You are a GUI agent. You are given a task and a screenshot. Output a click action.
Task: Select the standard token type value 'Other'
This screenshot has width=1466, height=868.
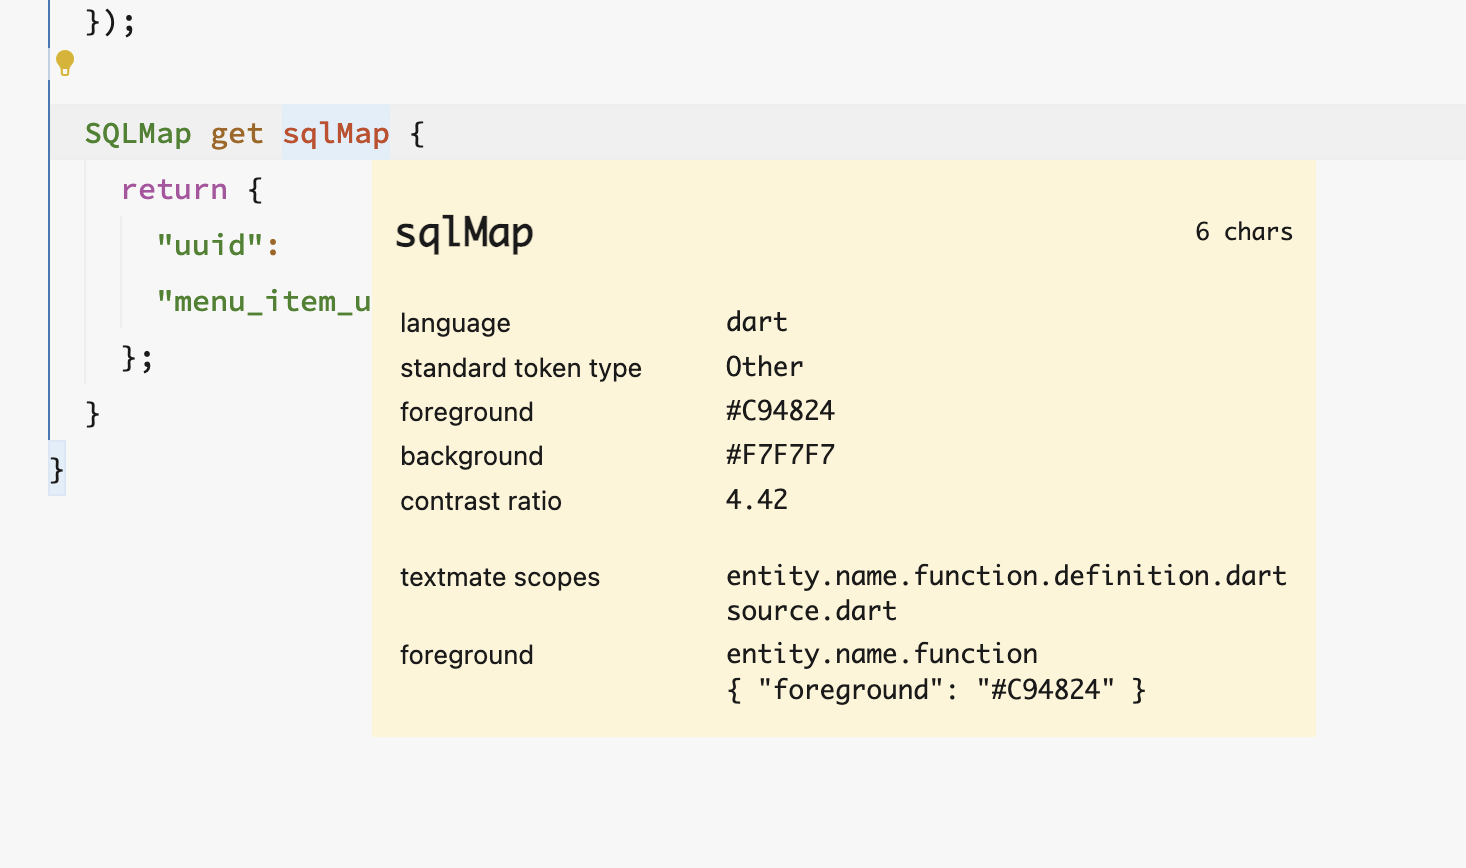point(765,367)
